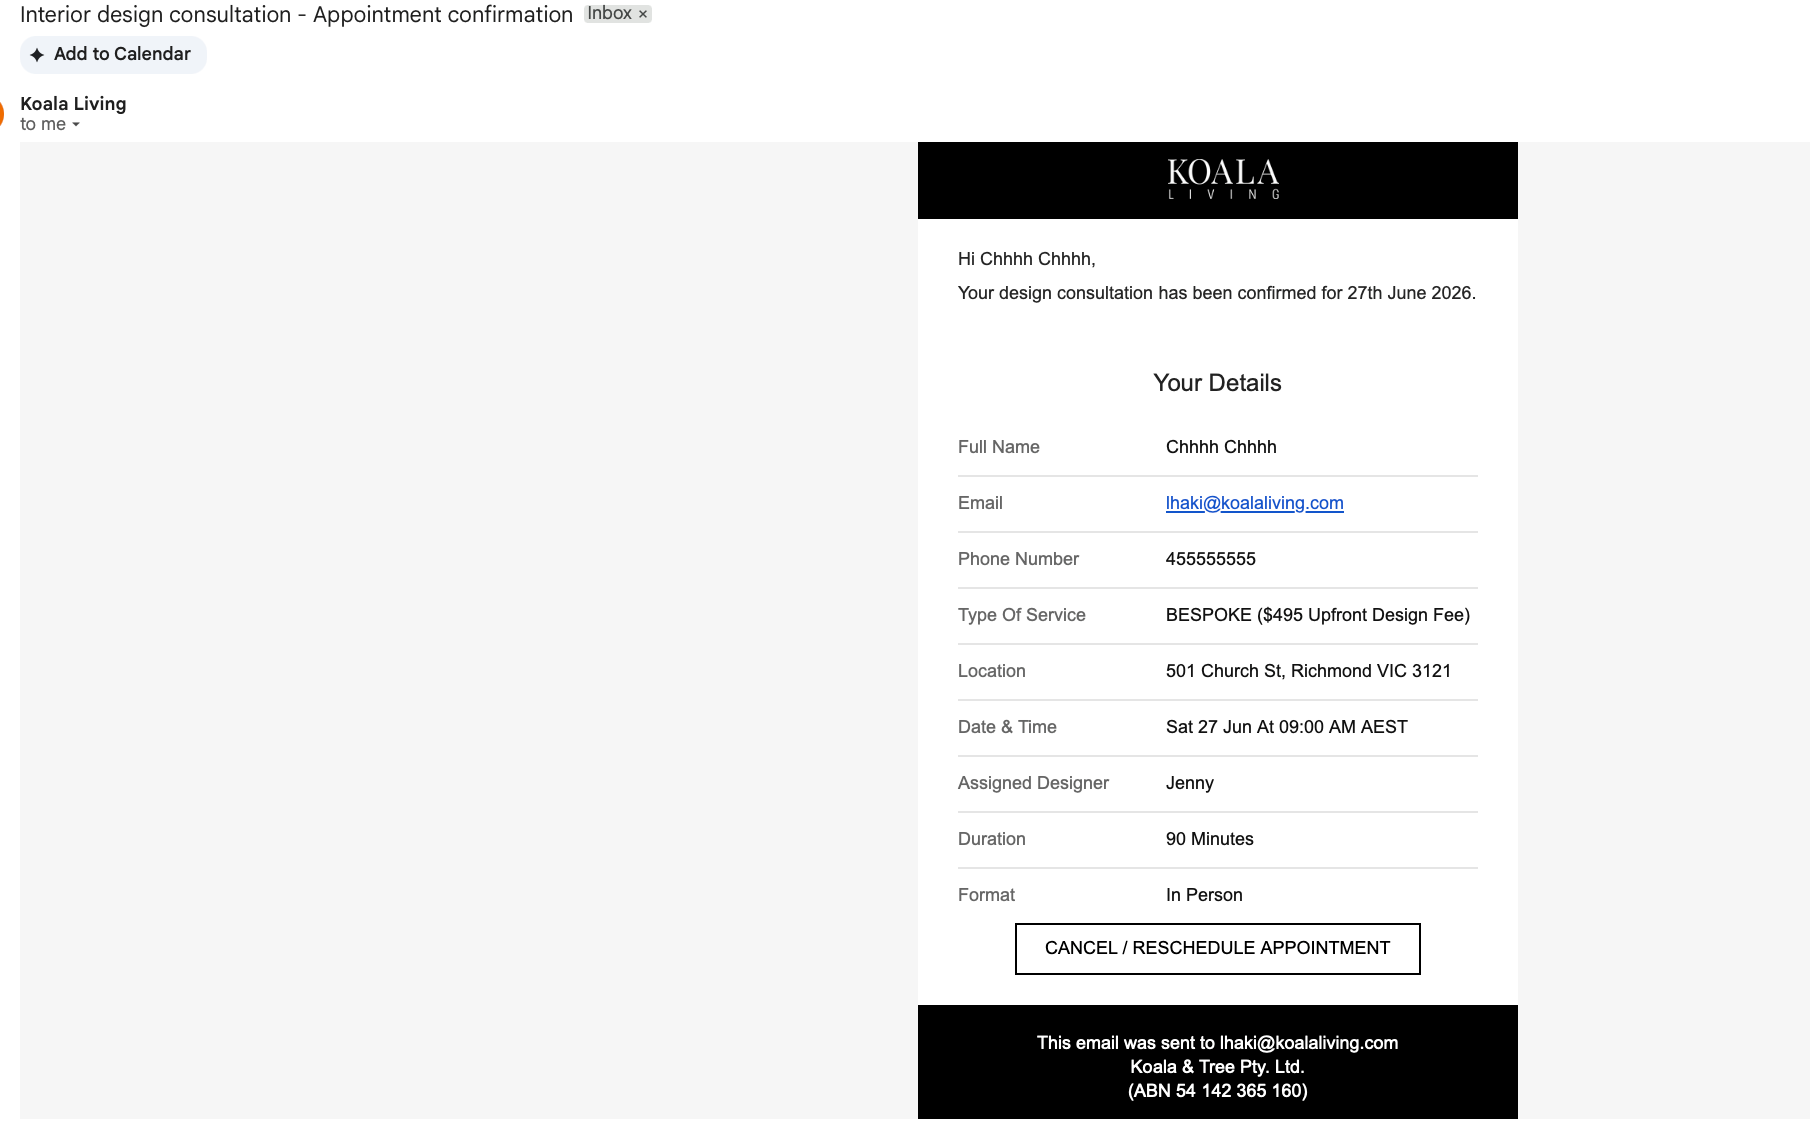Select the sender name Koala Living

tap(73, 104)
